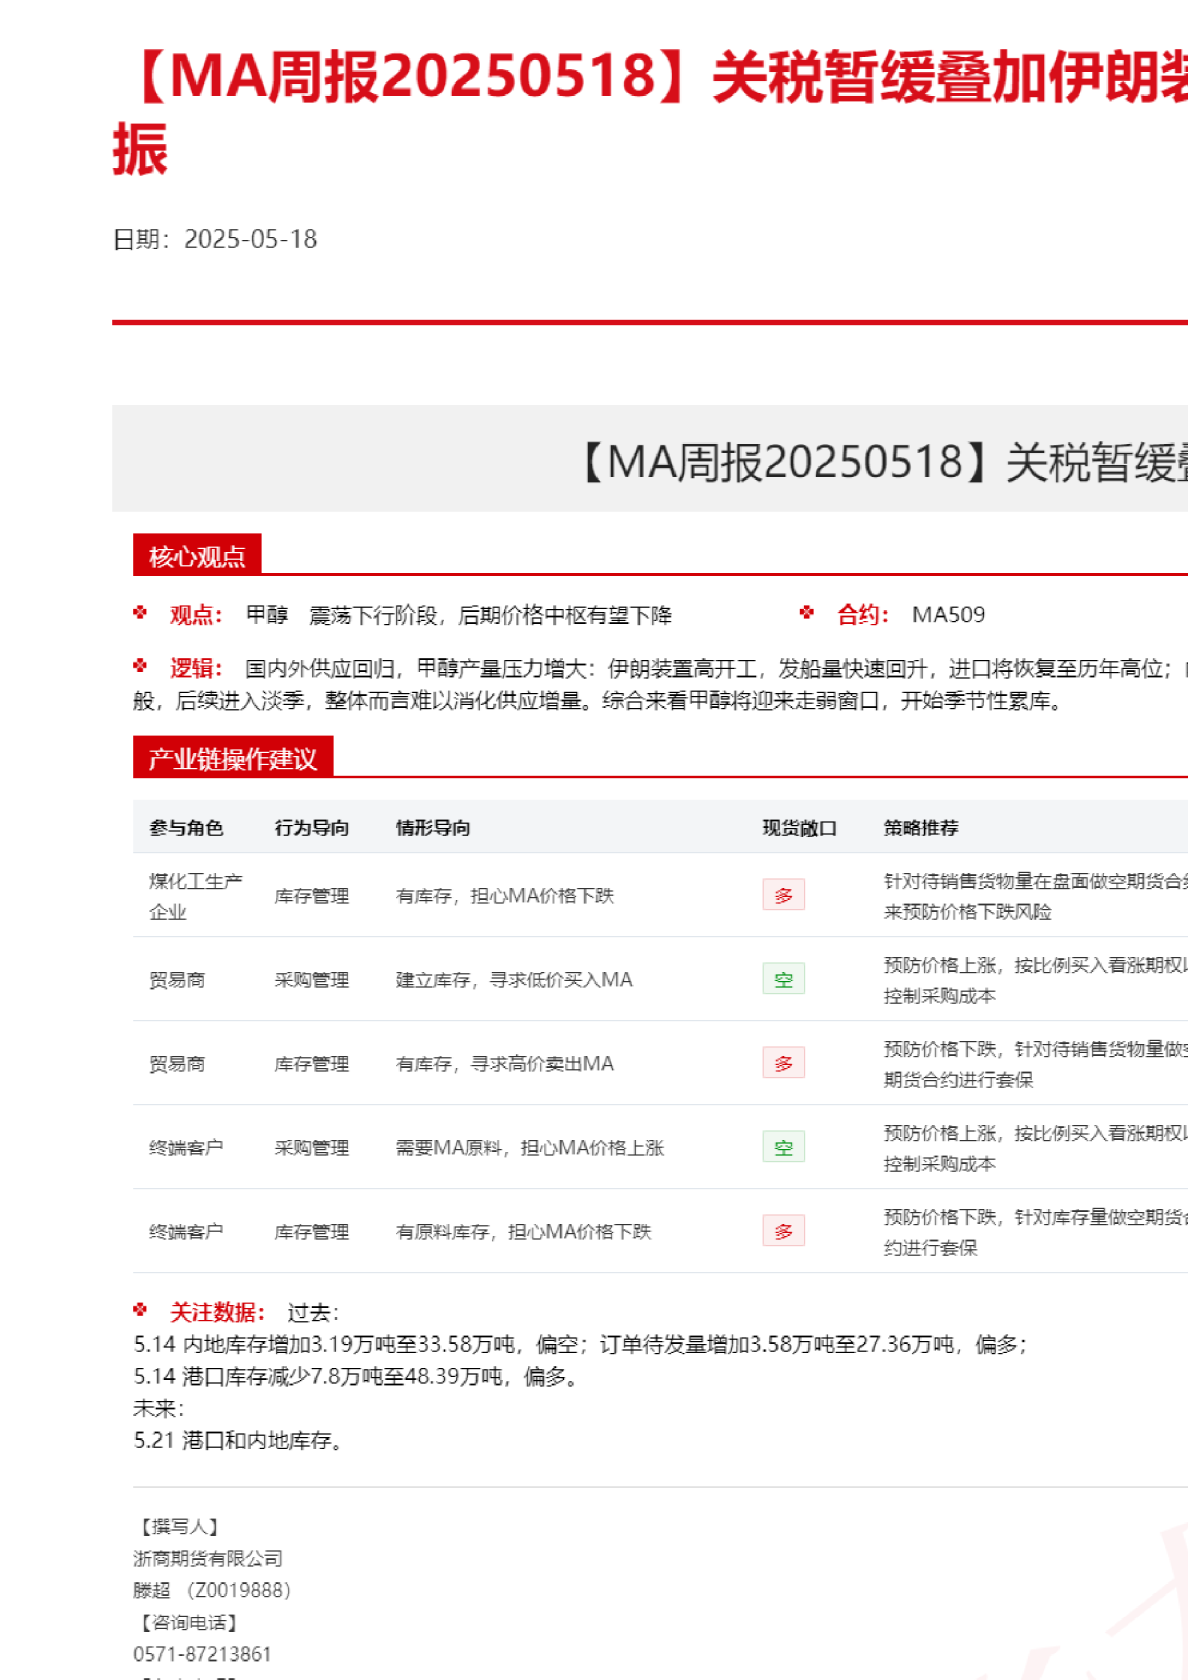
Task: Click the 策略推荐 column header
Action: tap(920, 828)
